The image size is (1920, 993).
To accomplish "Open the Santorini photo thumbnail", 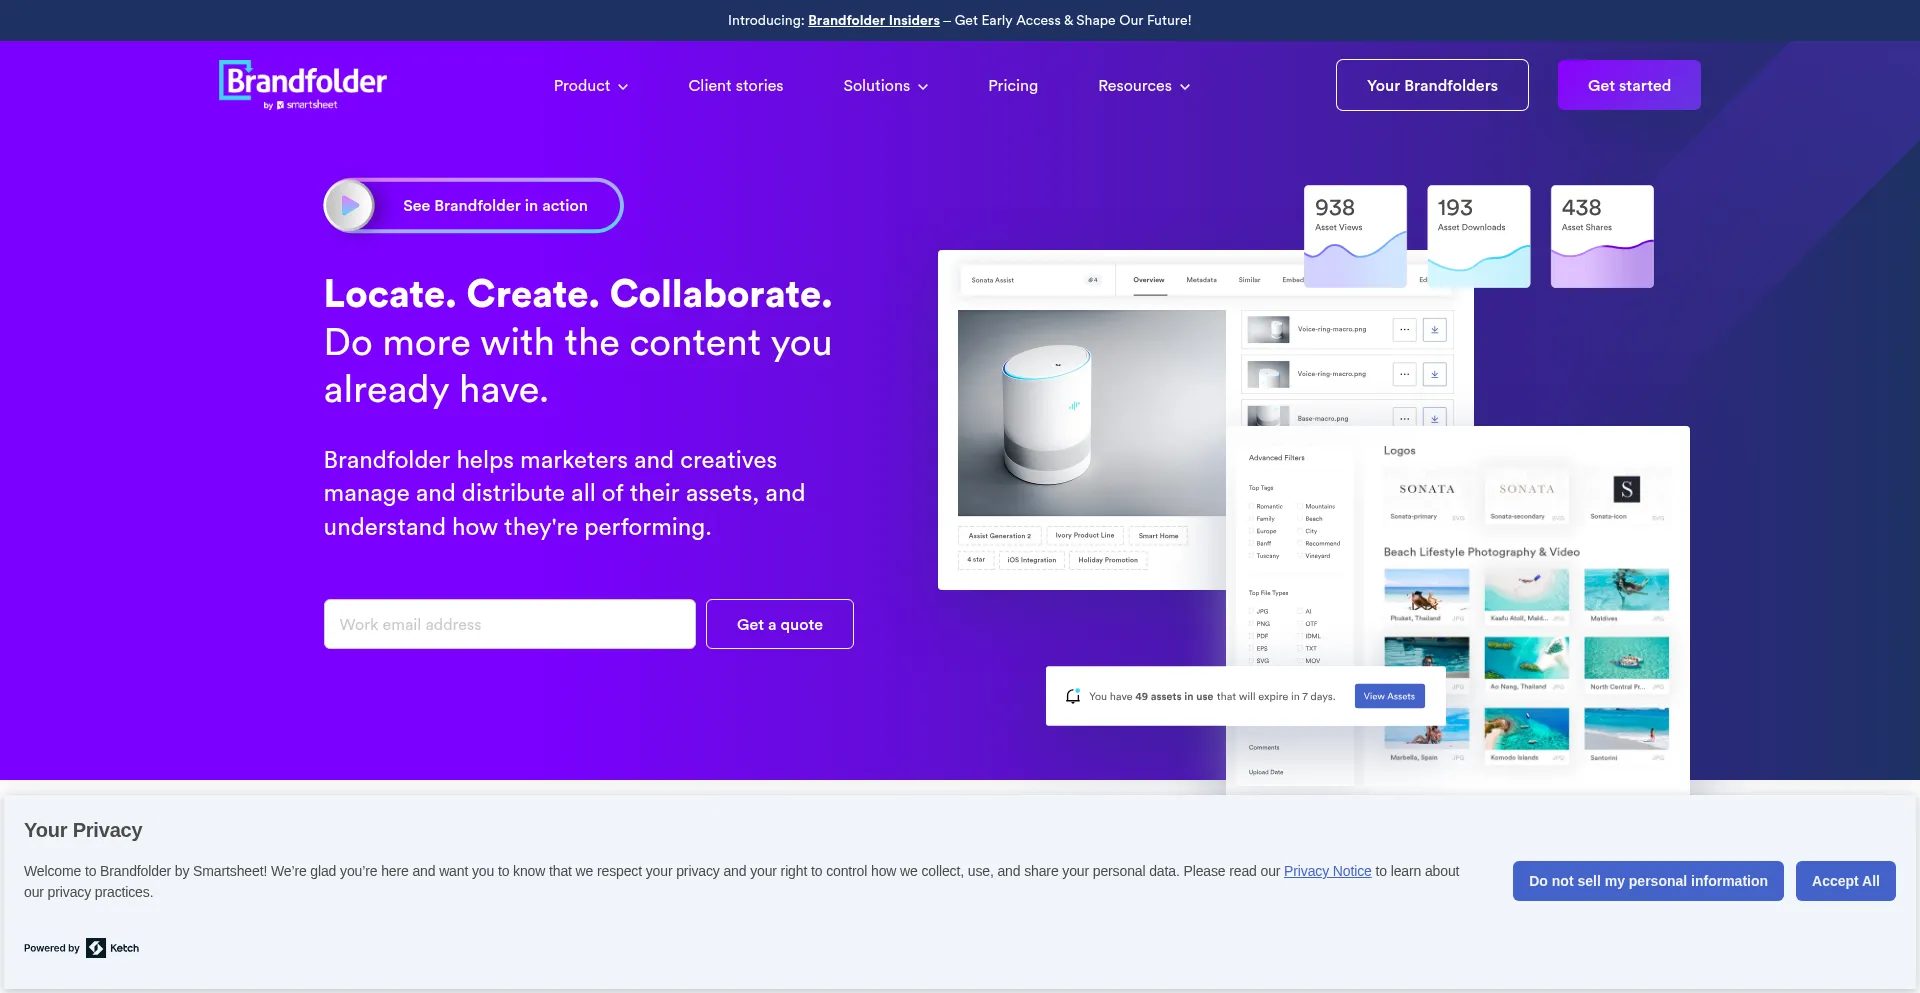I will [1627, 729].
